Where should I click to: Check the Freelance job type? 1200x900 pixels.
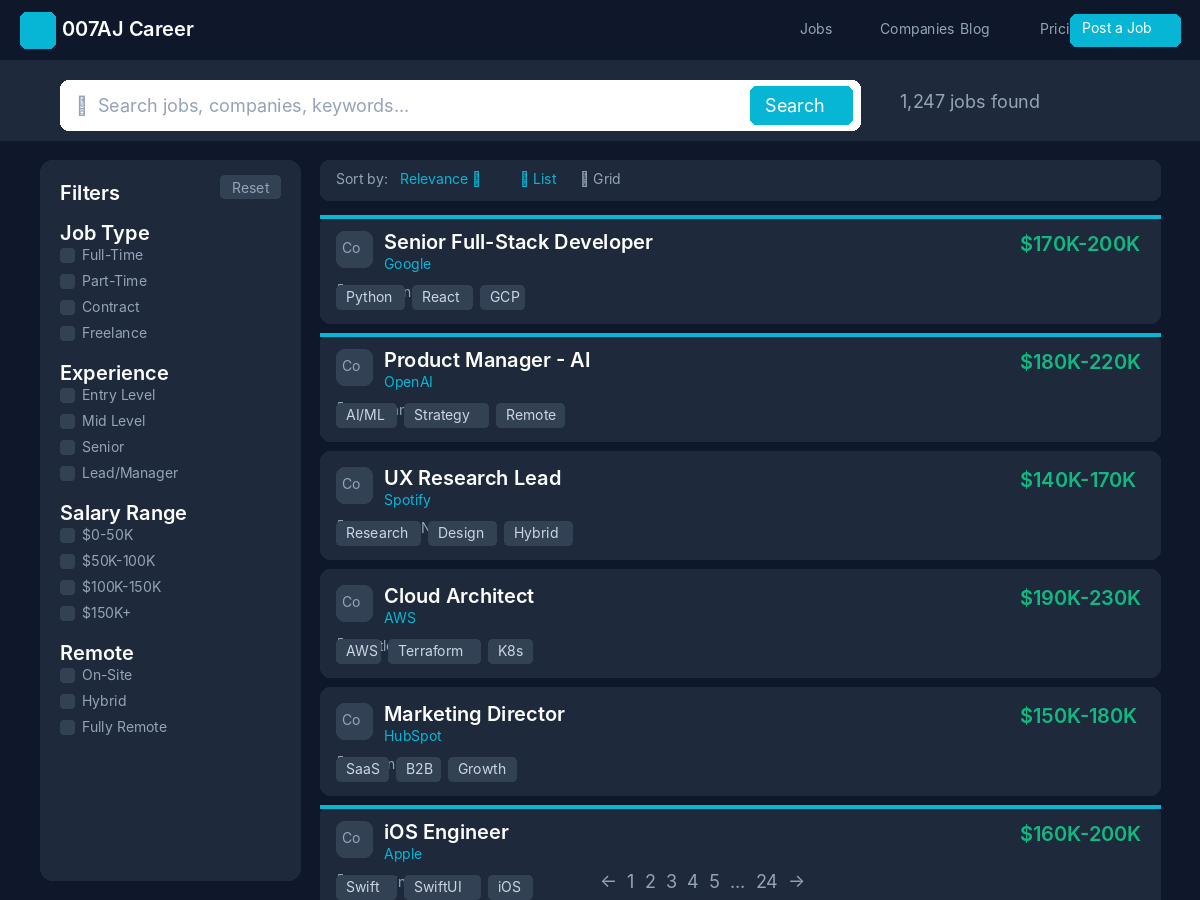point(67,333)
